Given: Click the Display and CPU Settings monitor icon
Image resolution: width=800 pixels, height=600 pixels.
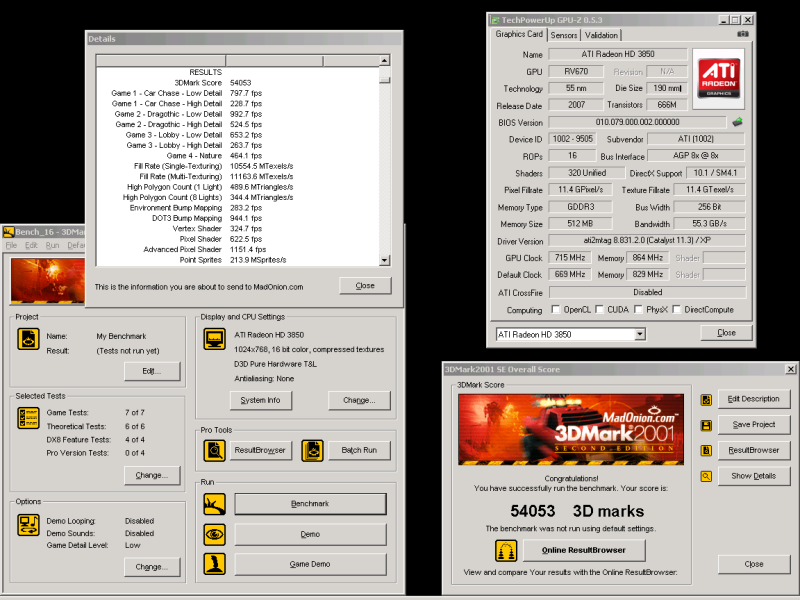Looking at the screenshot, I should tap(214, 339).
